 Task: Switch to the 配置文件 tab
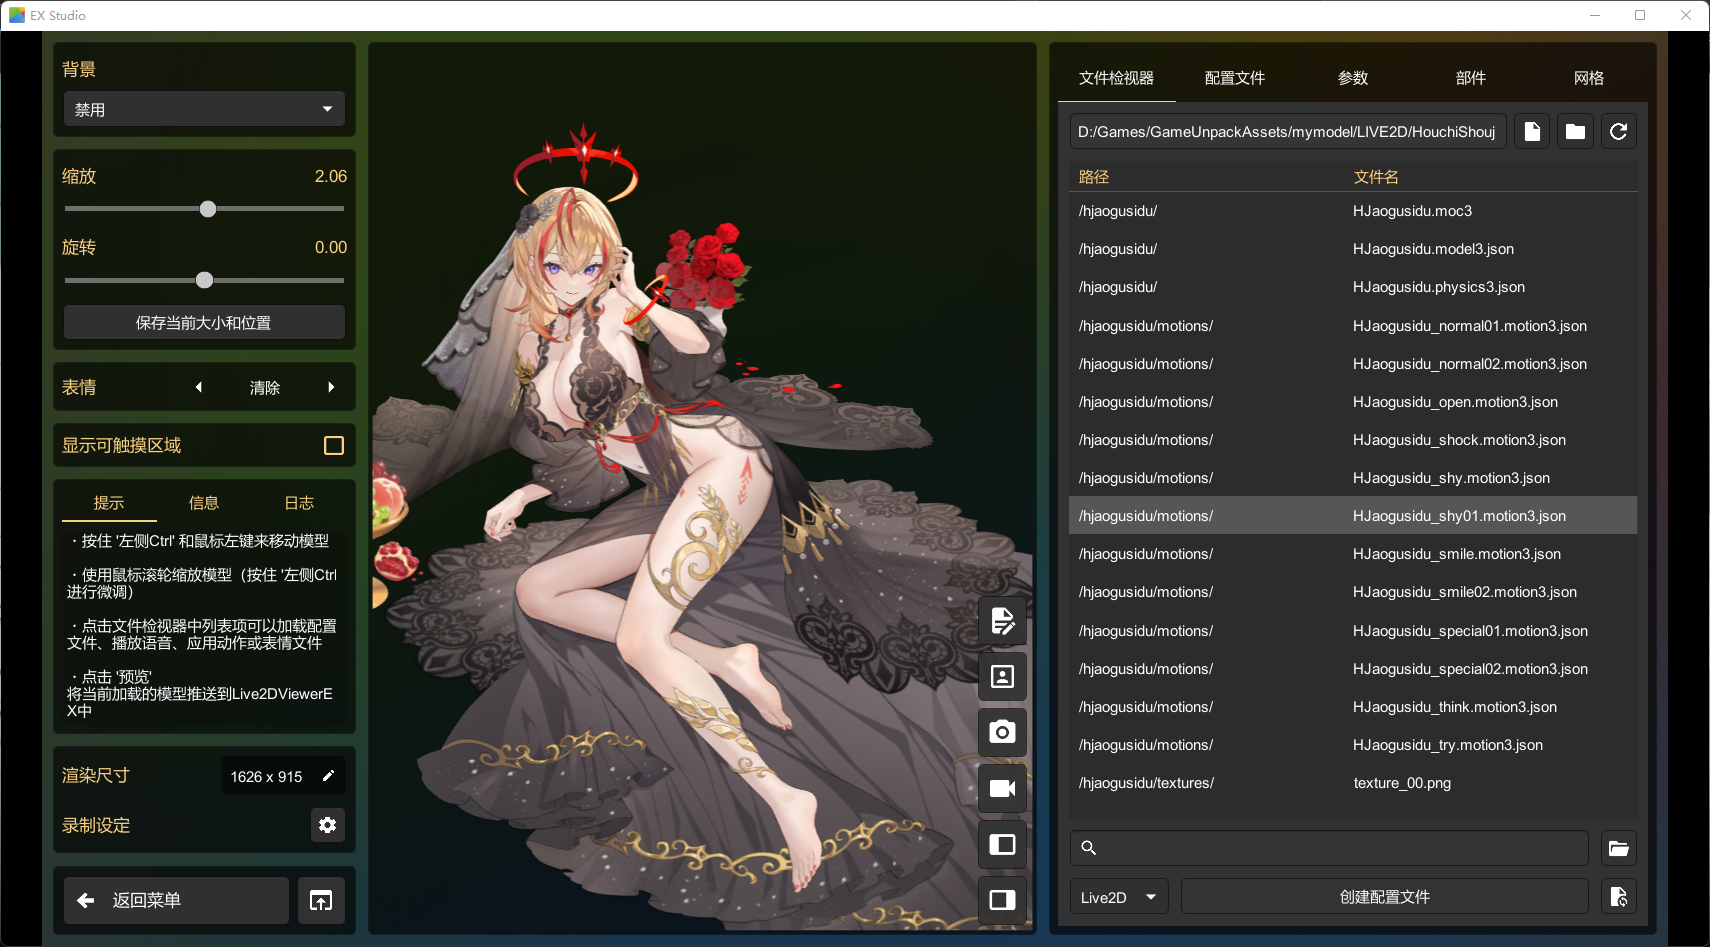[x=1235, y=78]
